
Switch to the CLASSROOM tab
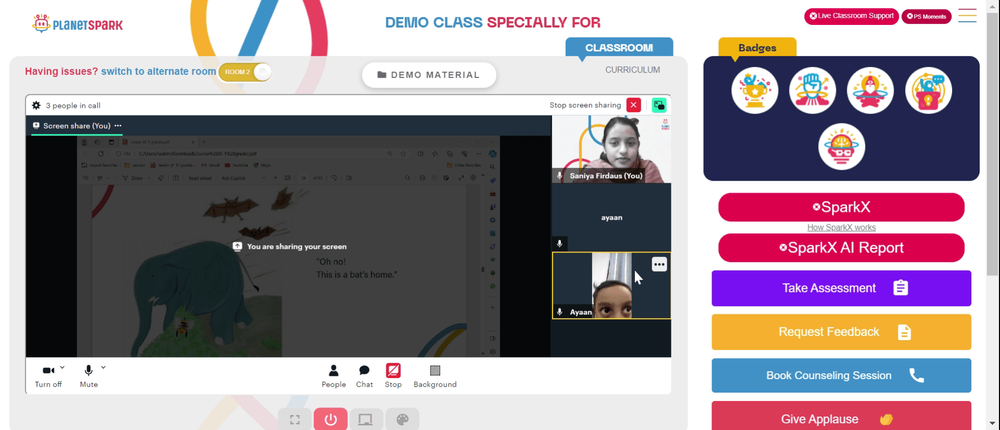(619, 48)
